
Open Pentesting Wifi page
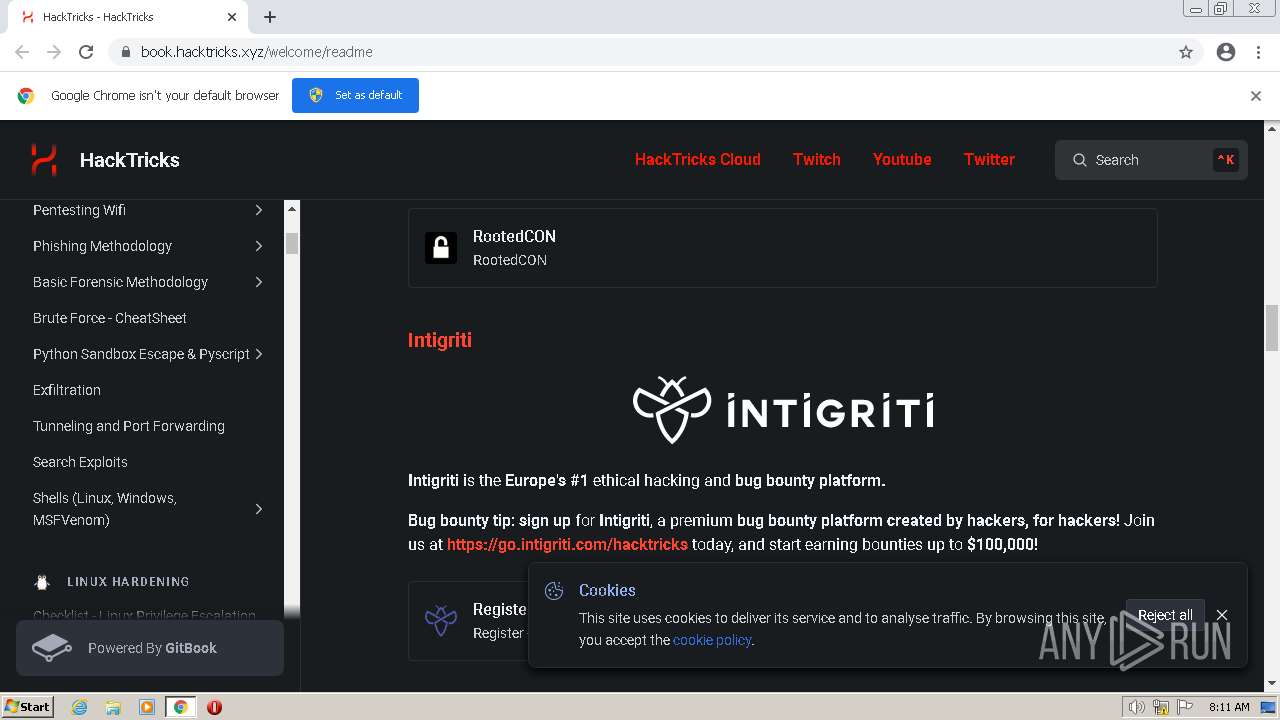79,210
